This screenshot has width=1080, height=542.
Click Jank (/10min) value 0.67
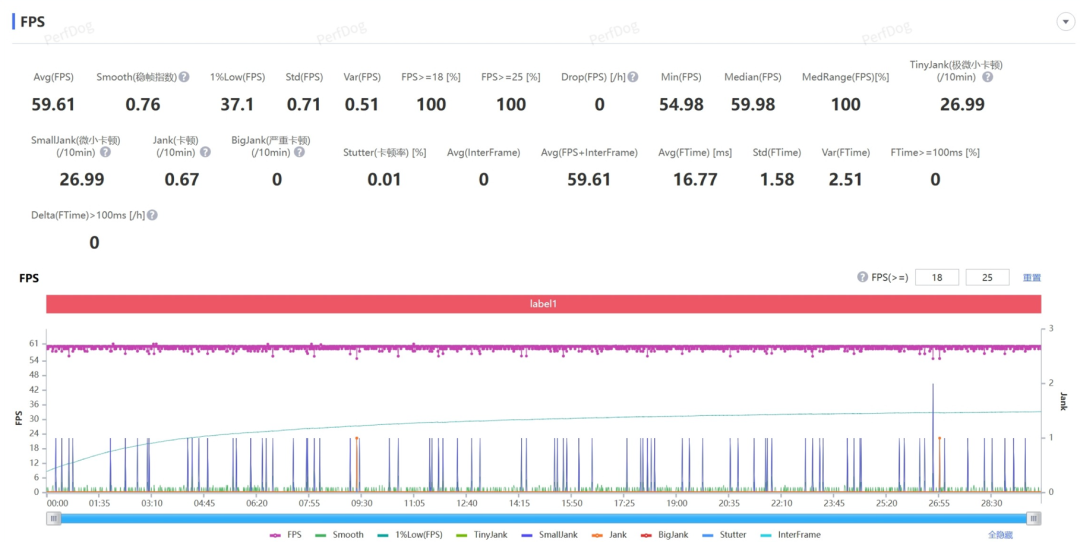182,180
